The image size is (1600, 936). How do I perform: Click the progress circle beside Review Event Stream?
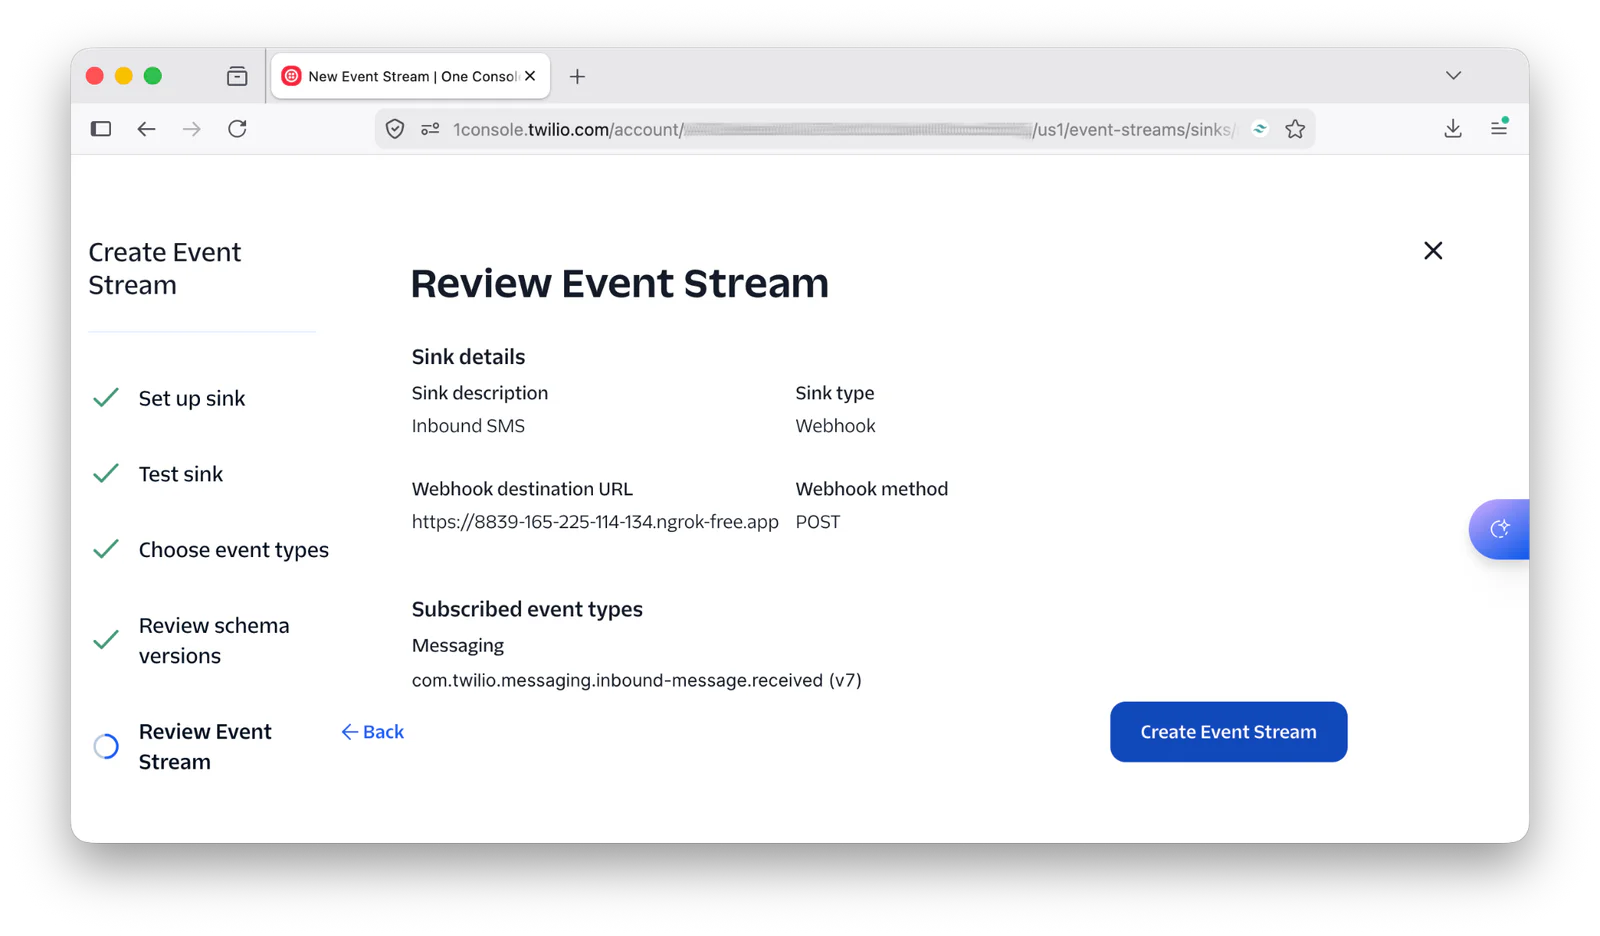point(106,746)
